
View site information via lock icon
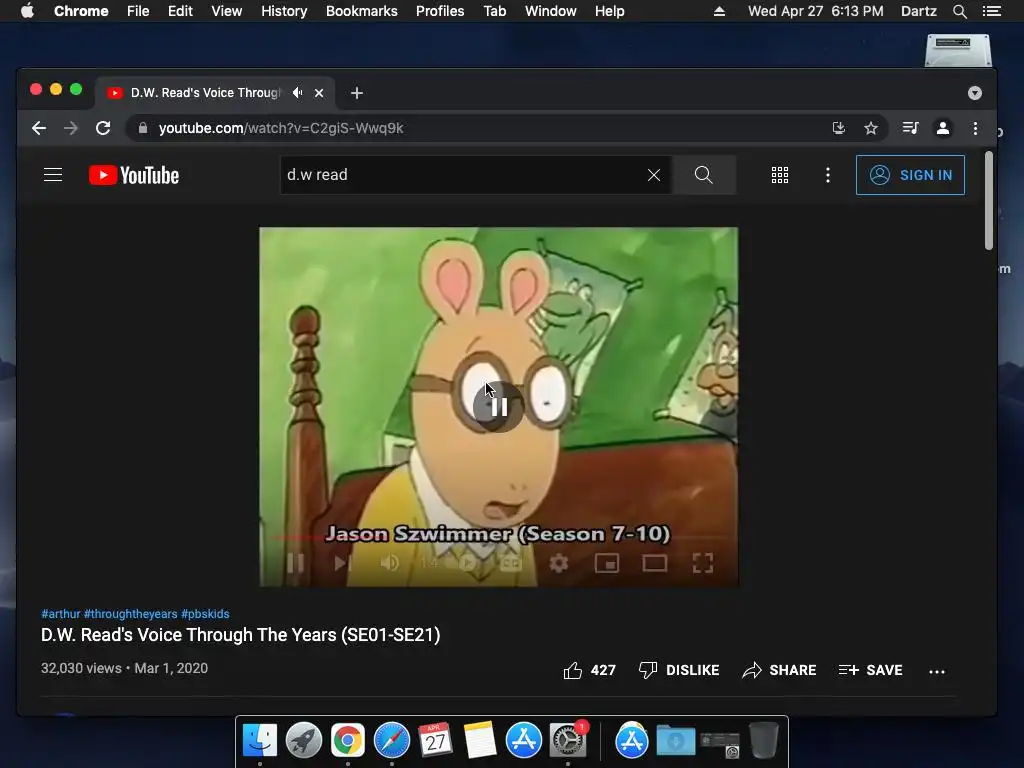click(142, 128)
